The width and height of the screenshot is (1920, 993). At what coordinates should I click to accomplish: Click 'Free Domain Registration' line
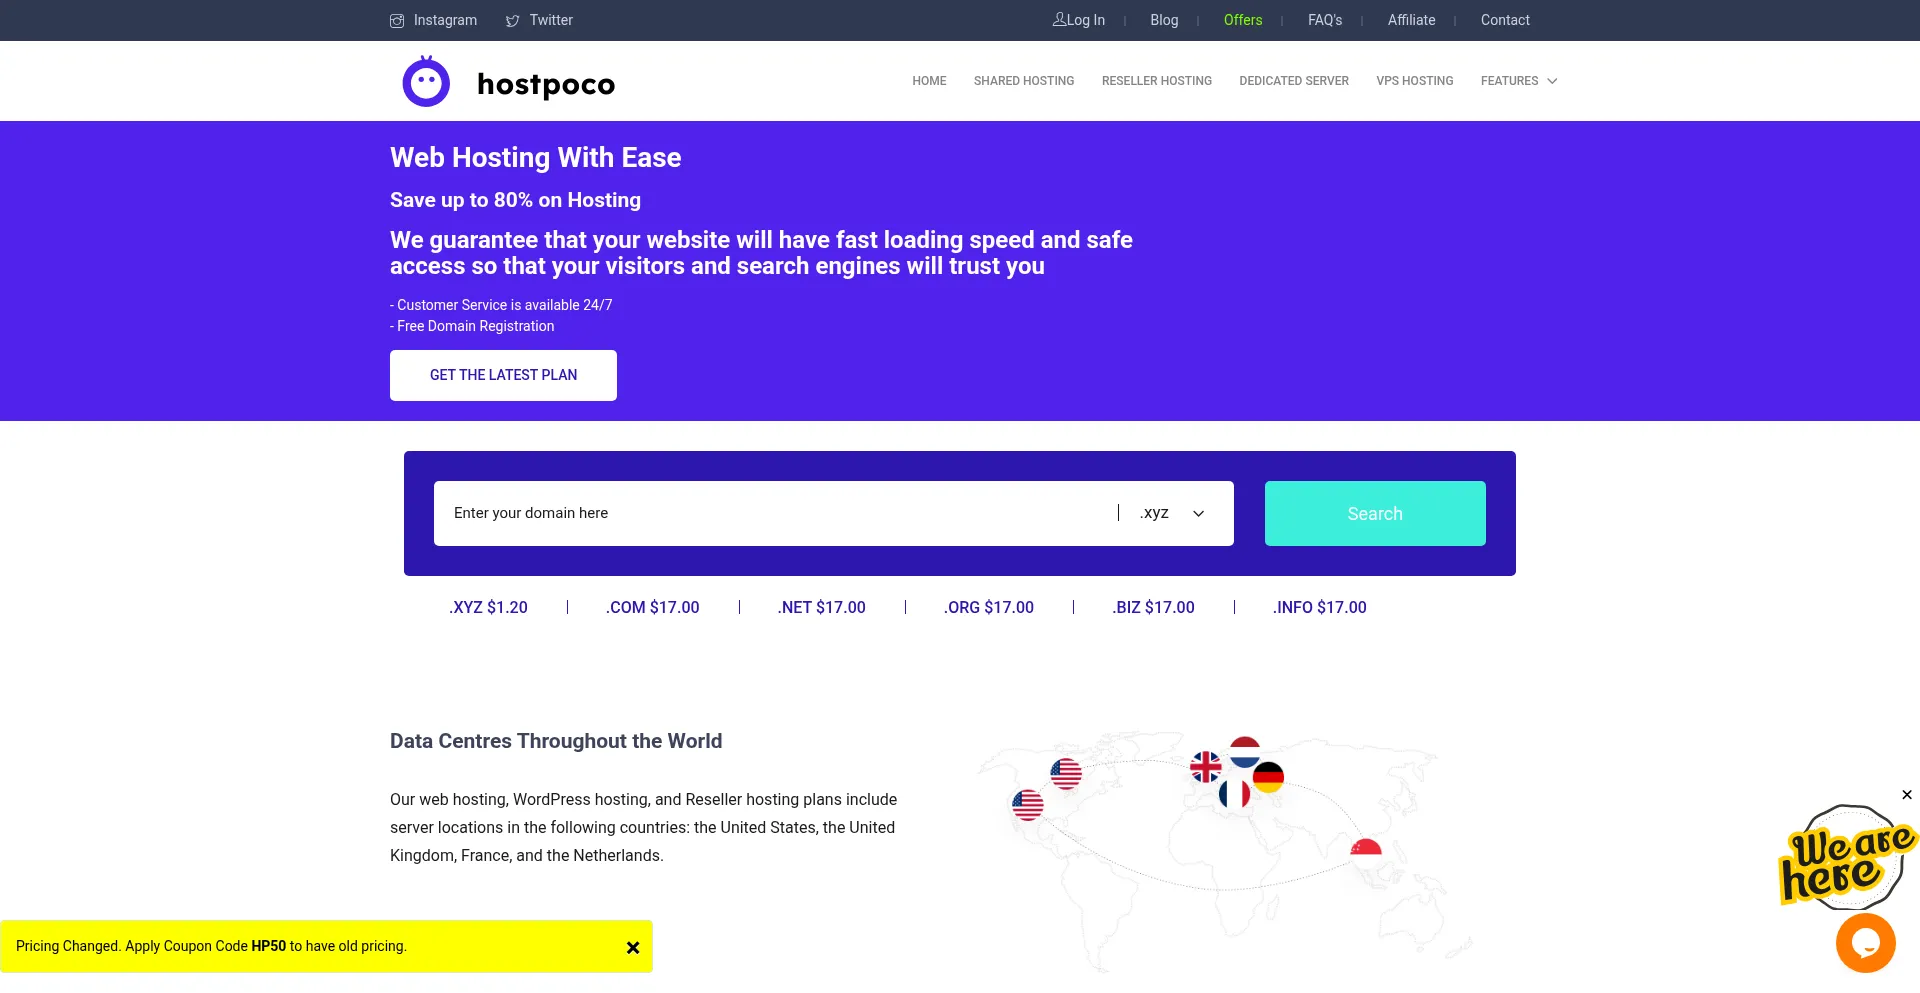click(x=472, y=326)
